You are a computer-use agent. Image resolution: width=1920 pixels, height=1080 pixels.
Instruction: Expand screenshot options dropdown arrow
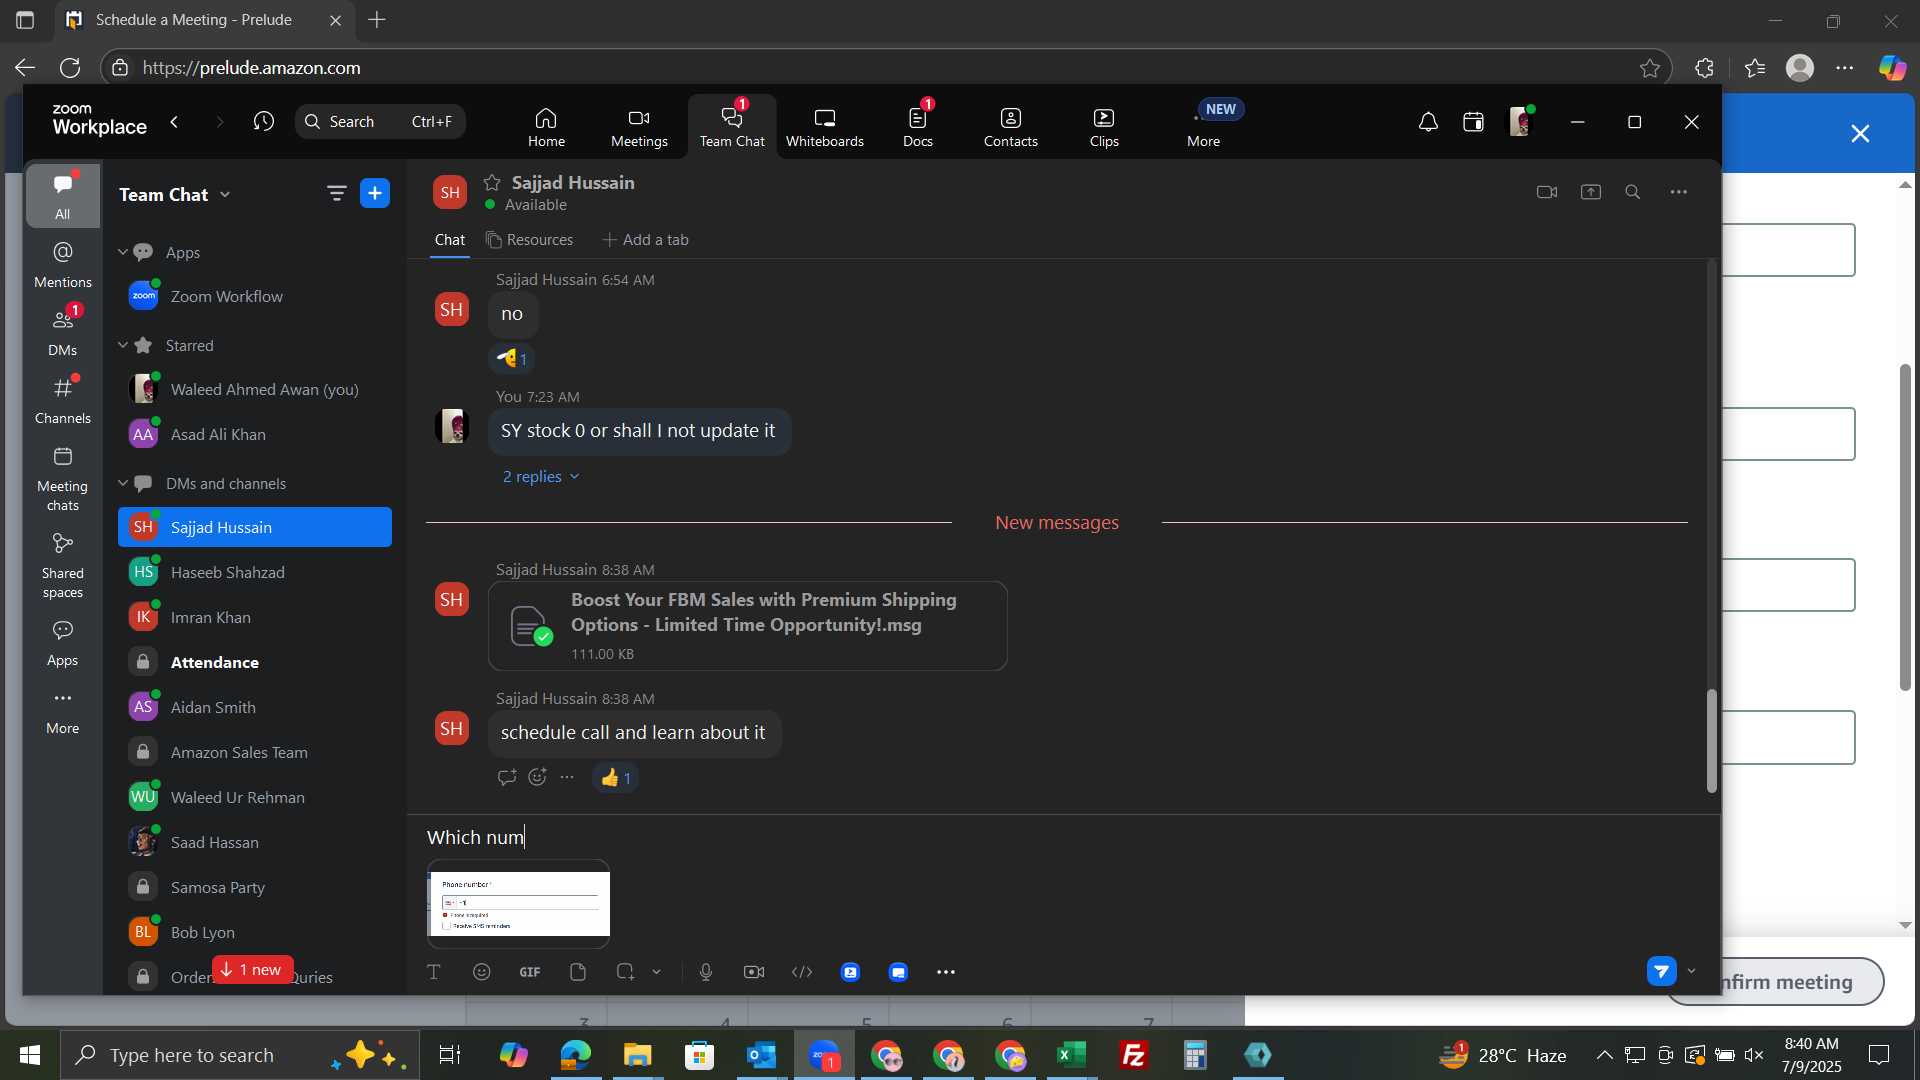pyautogui.click(x=657, y=972)
